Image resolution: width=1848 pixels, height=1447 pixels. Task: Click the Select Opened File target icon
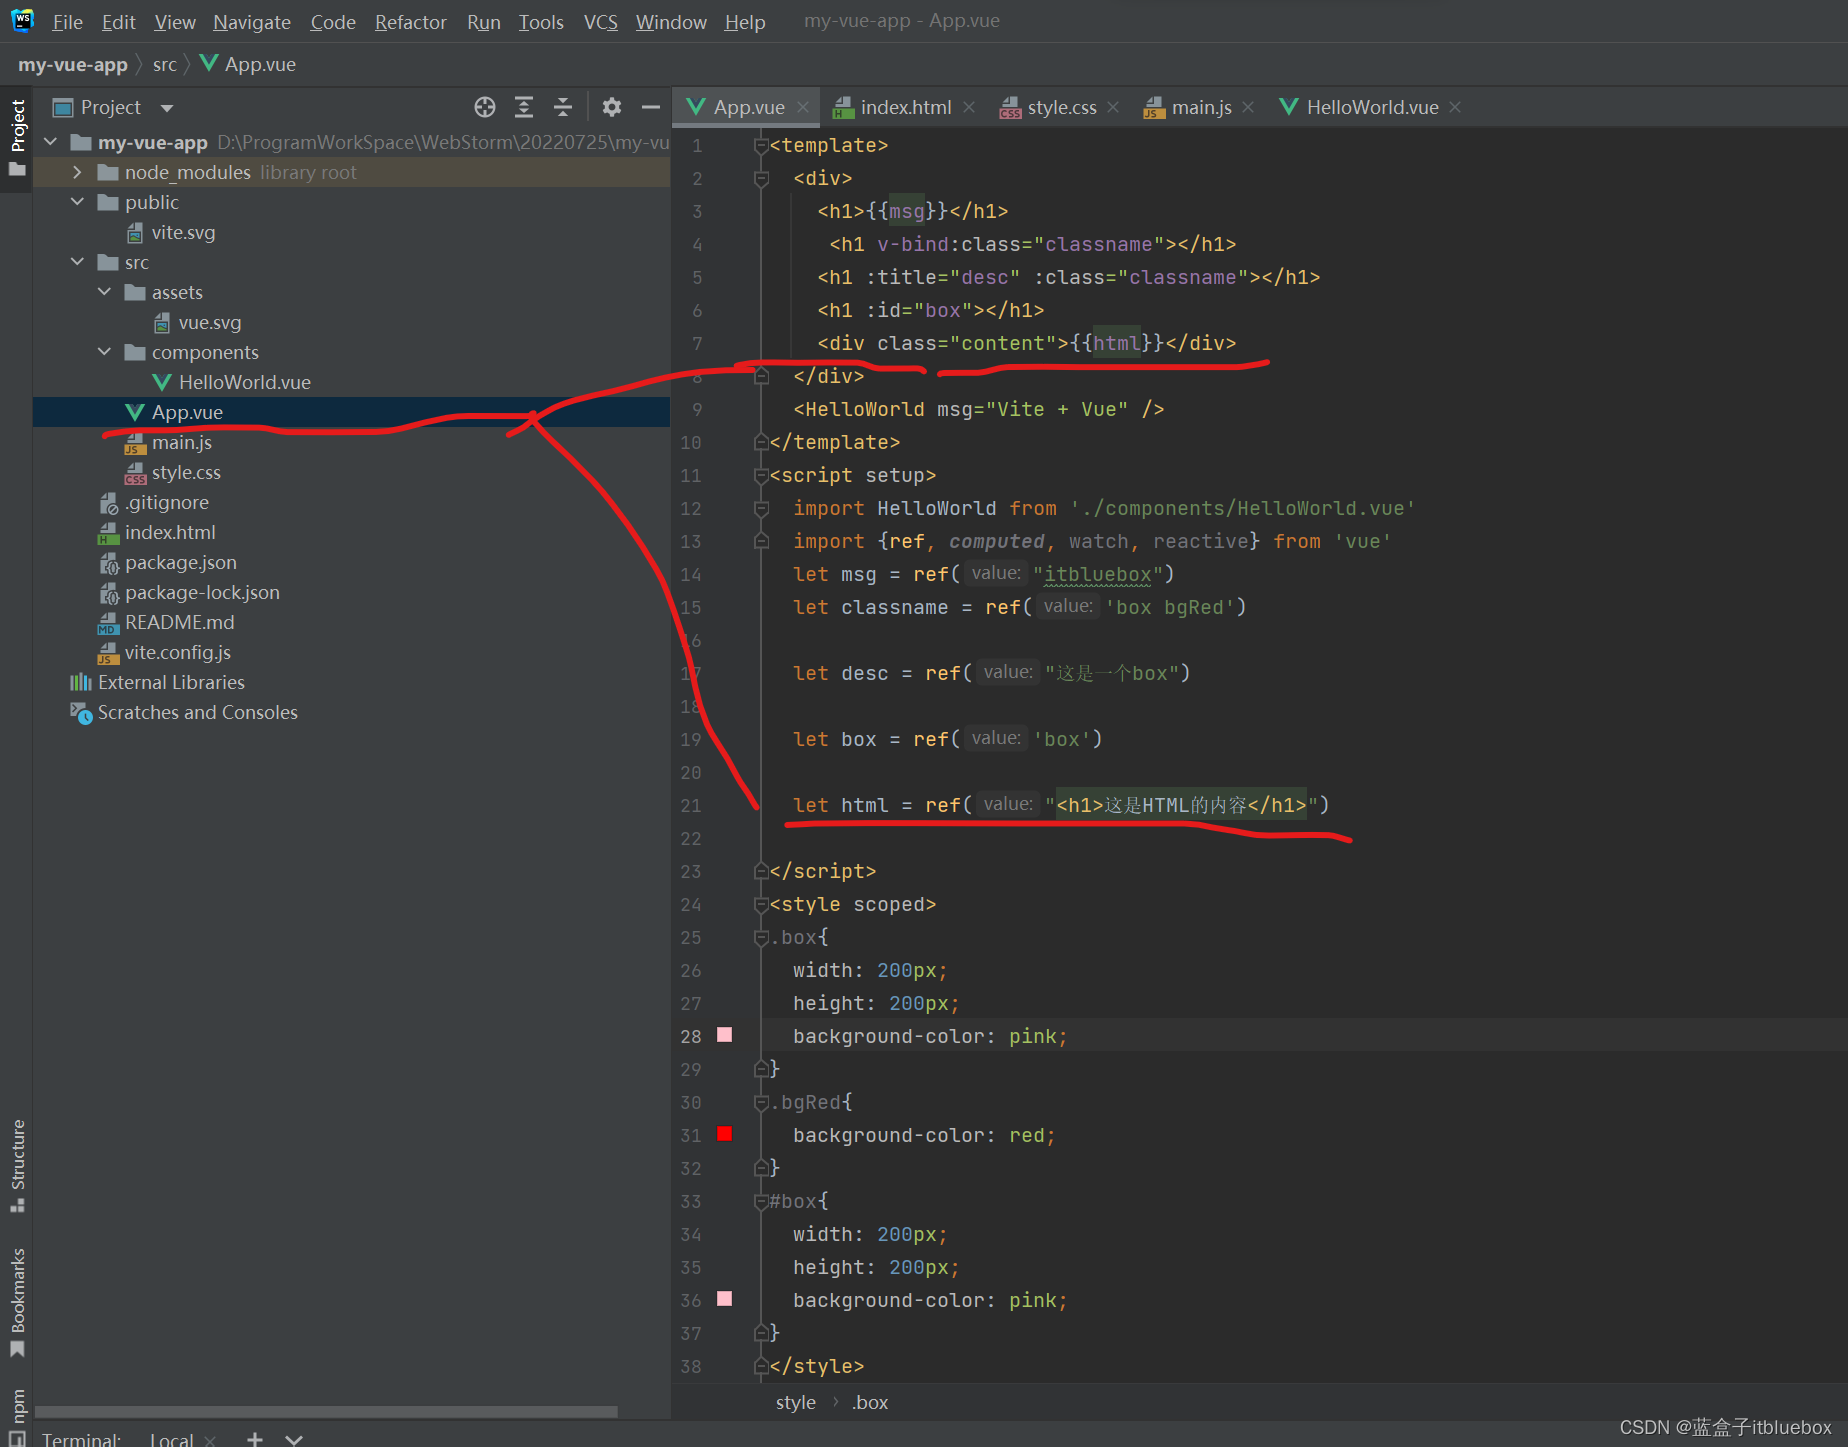(485, 107)
